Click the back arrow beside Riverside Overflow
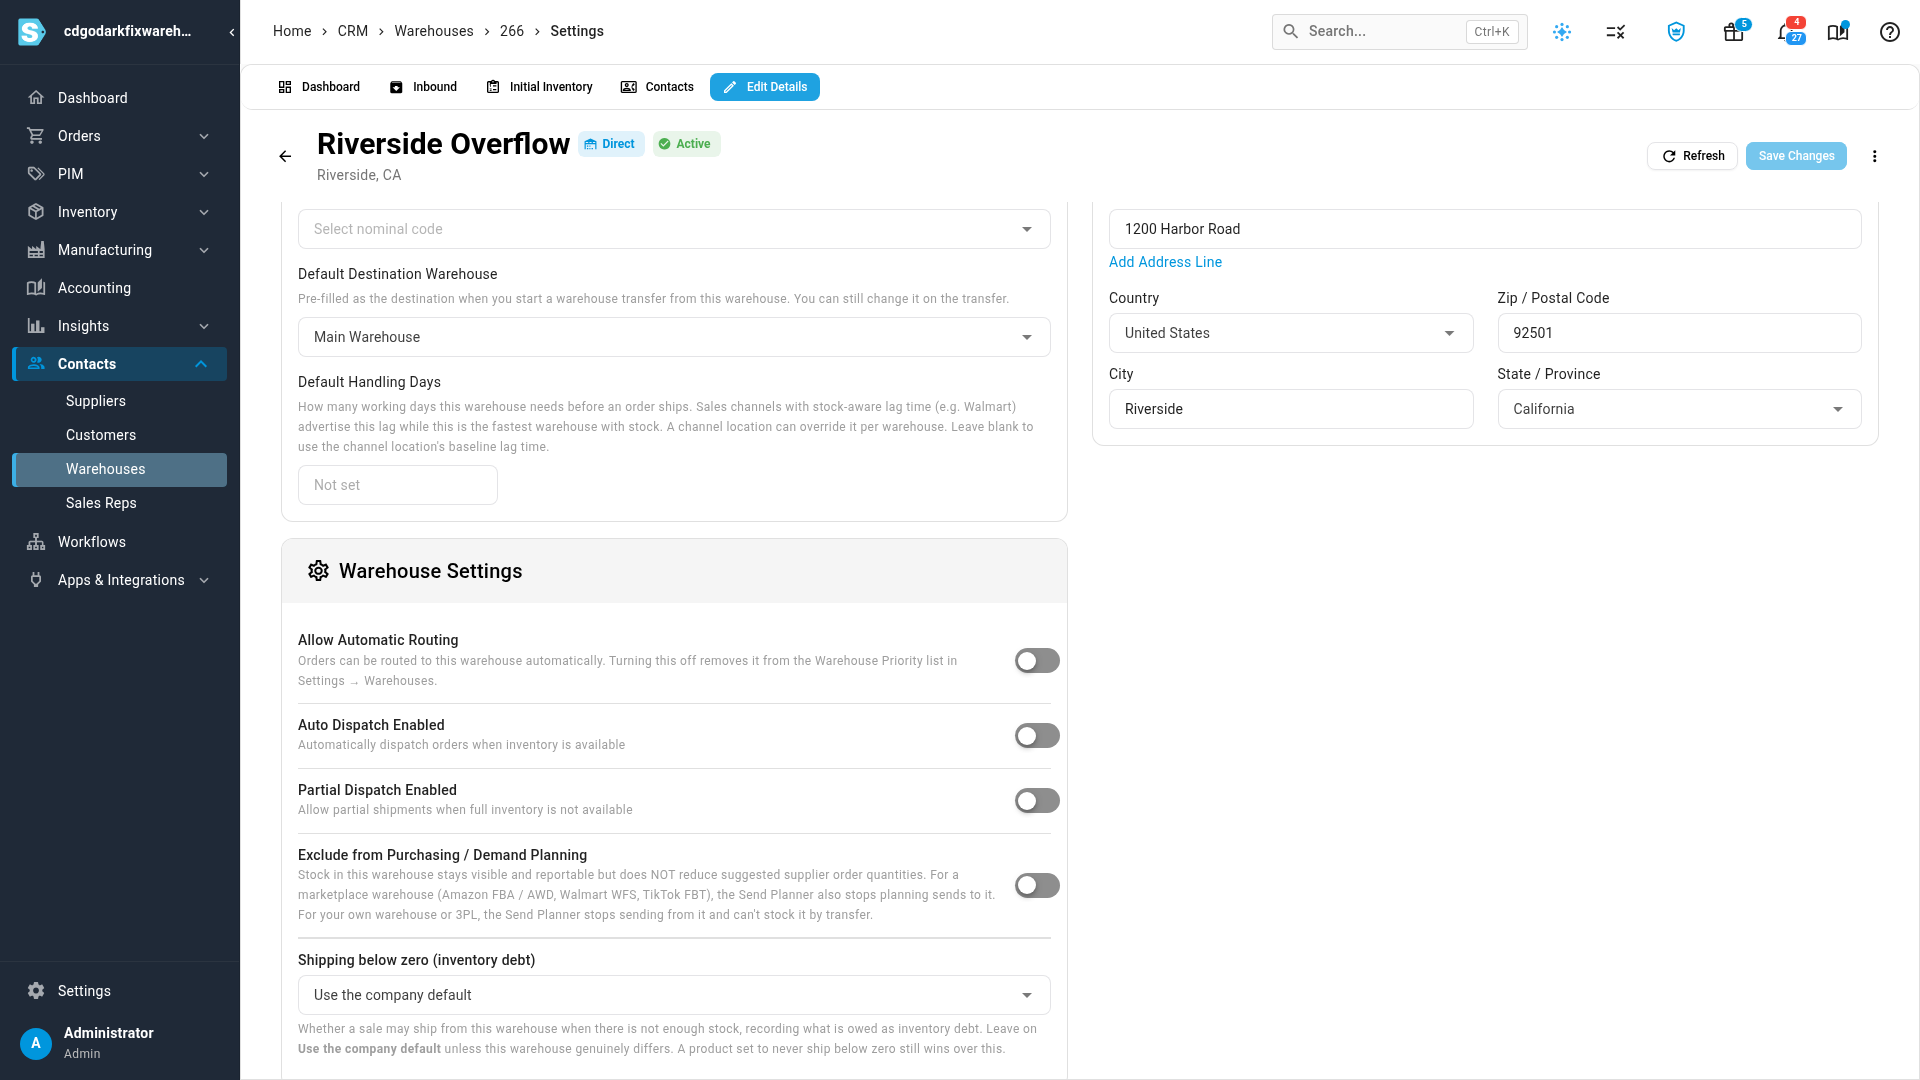 click(285, 156)
